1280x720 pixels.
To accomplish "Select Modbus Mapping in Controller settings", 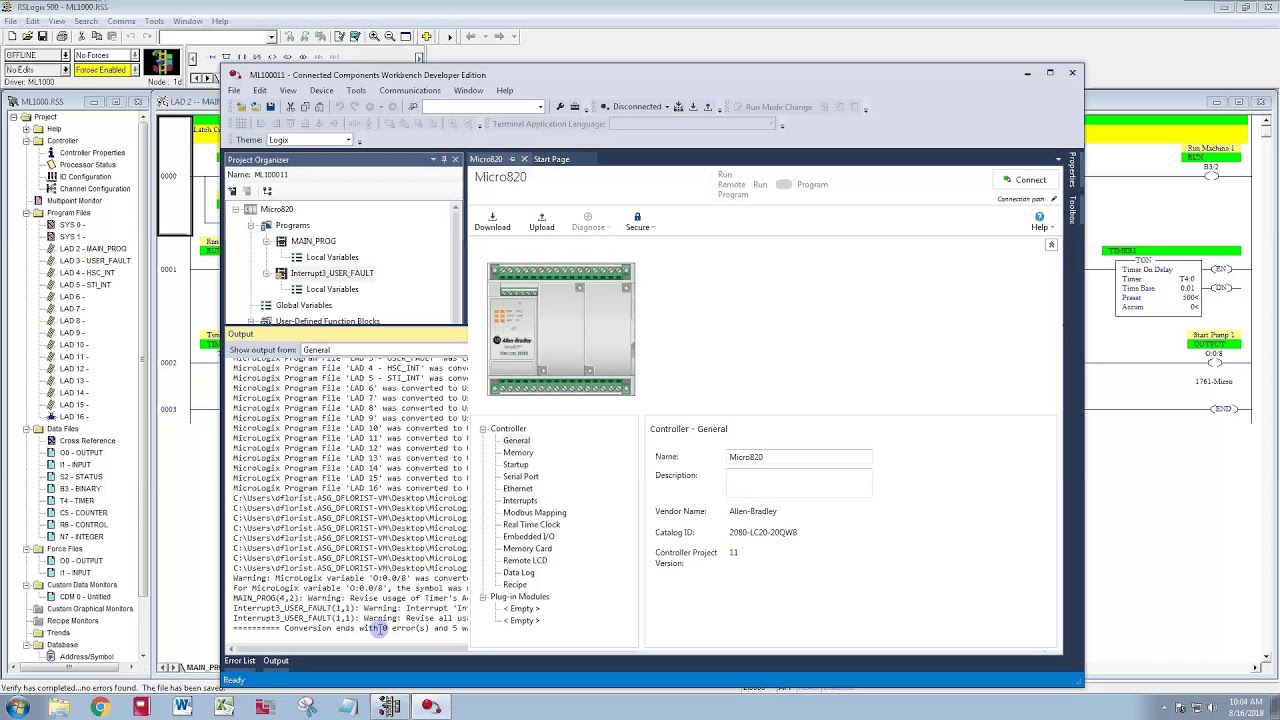I will pos(535,513).
